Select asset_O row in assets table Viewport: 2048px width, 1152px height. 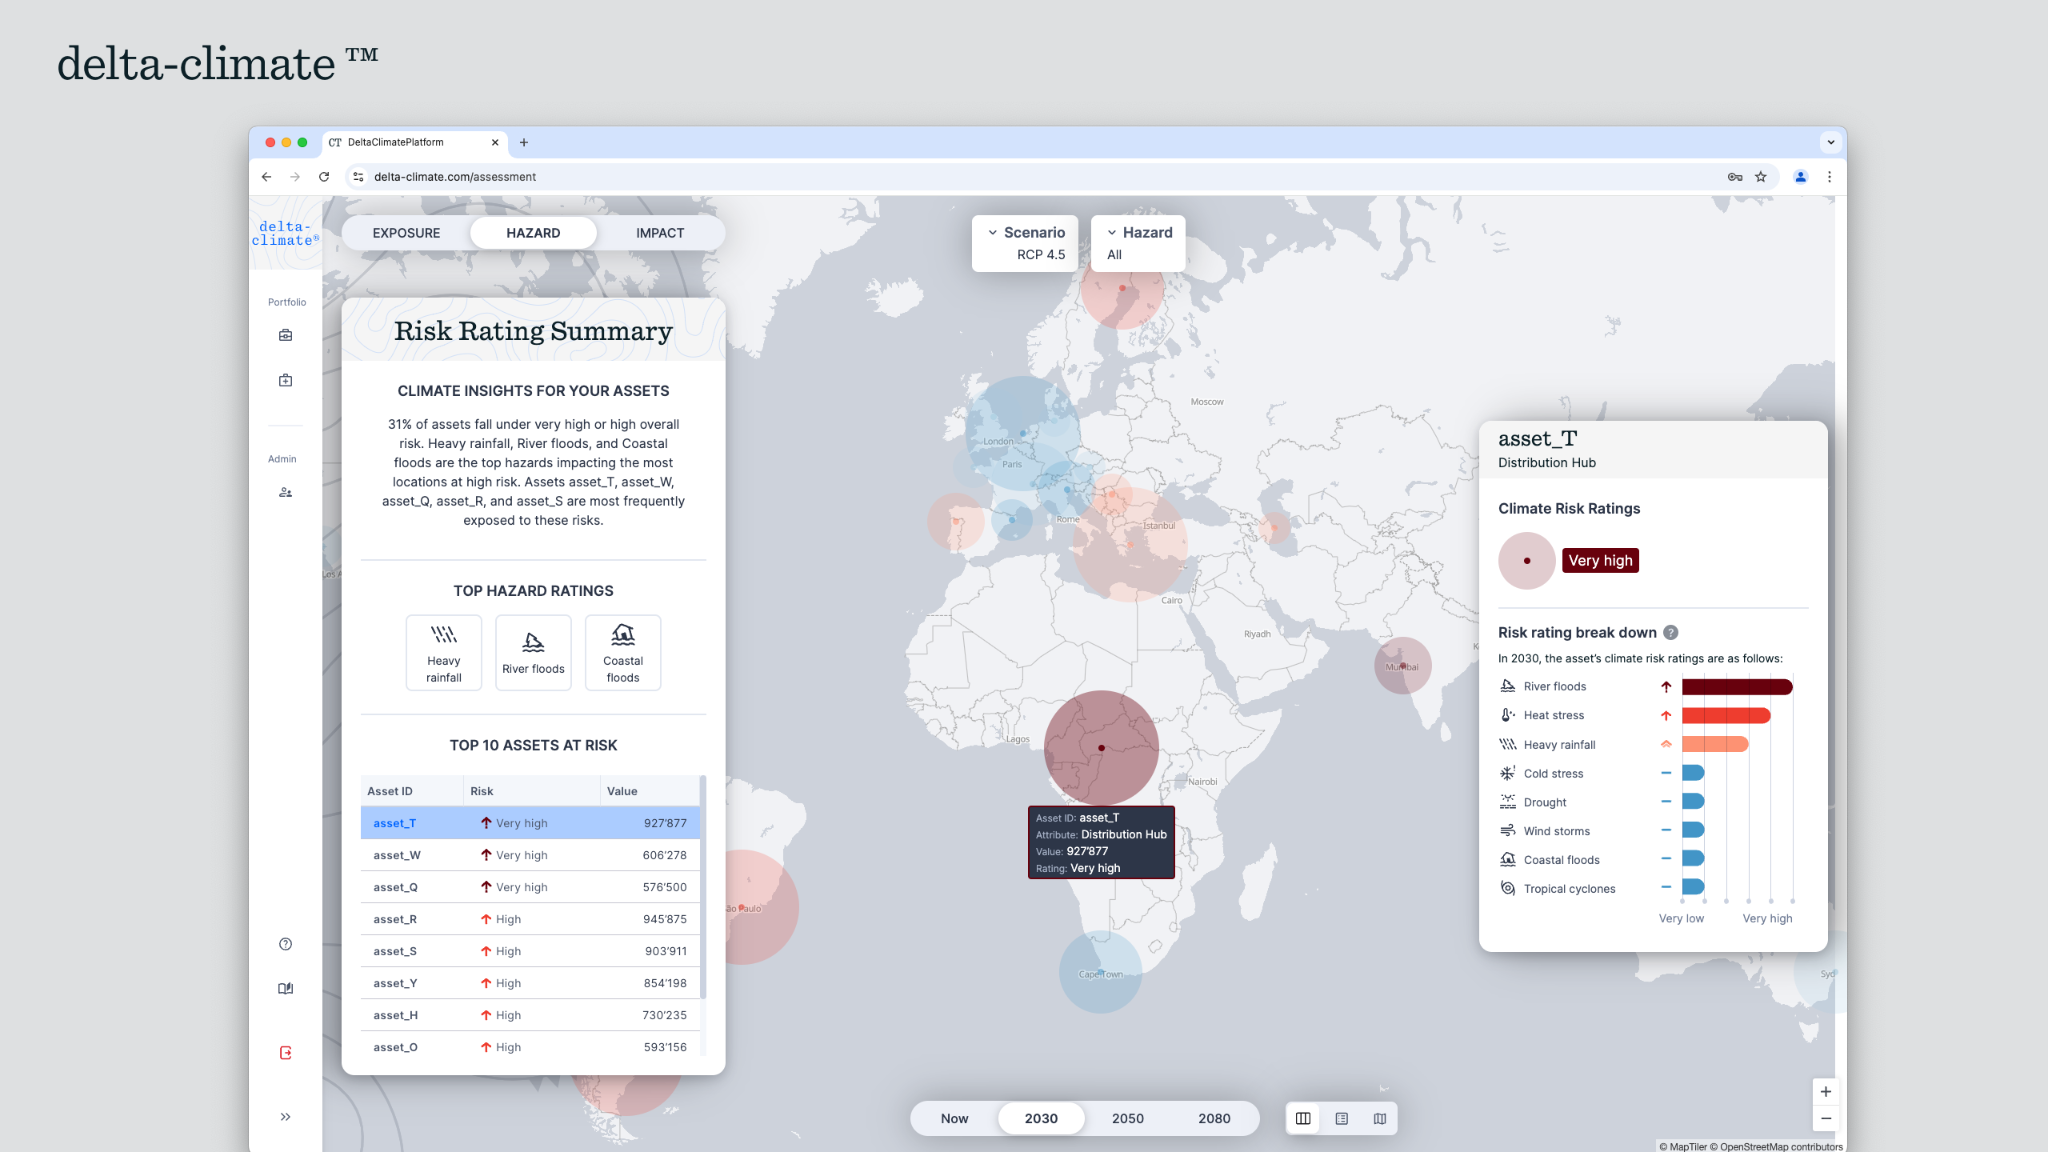coord(530,1047)
